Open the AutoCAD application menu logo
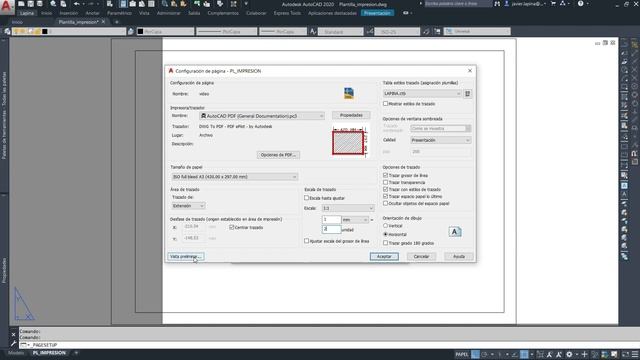 [7, 7]
